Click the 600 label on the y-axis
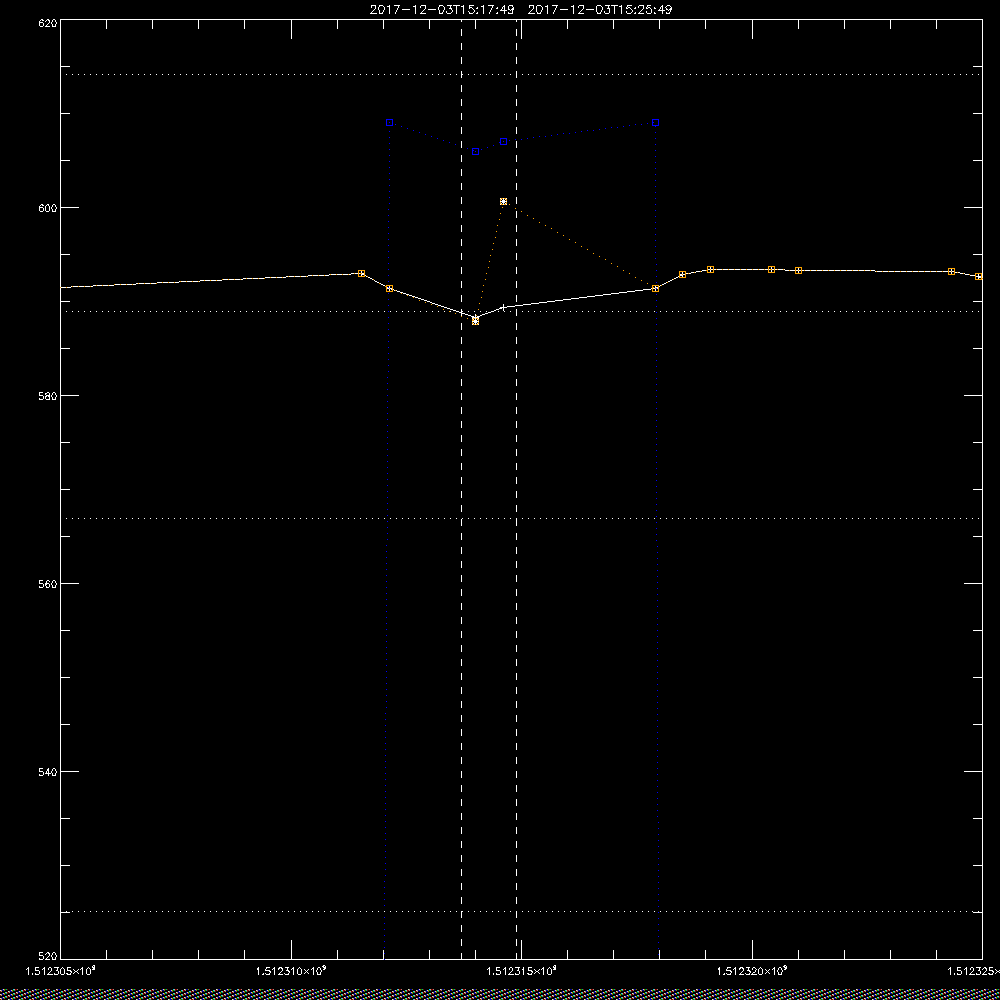The image size is (1000, 1000). (48, 208)
